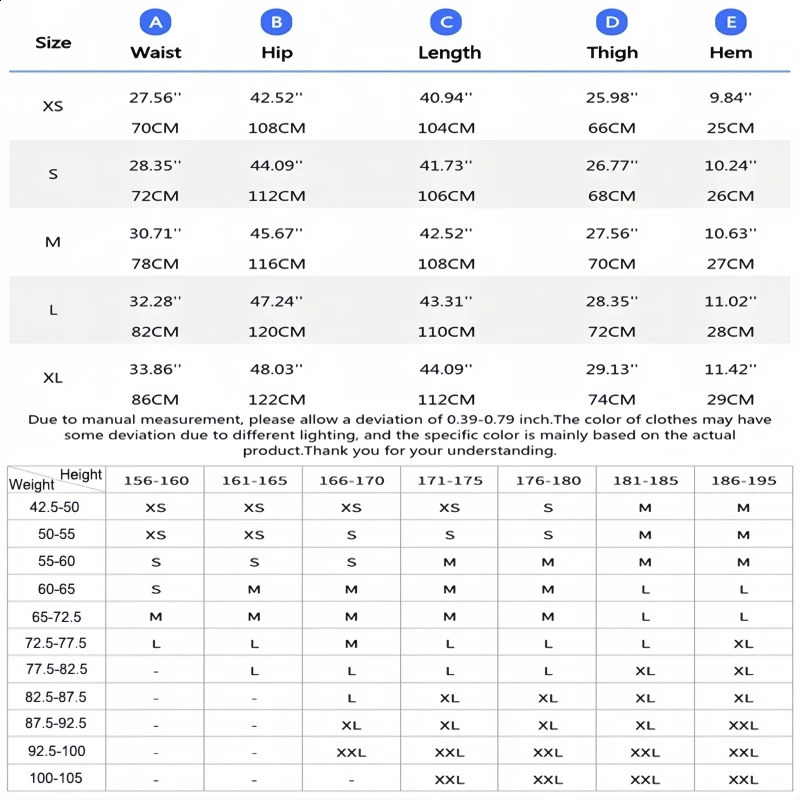Select the XL size row label

[x=53, y=378]
